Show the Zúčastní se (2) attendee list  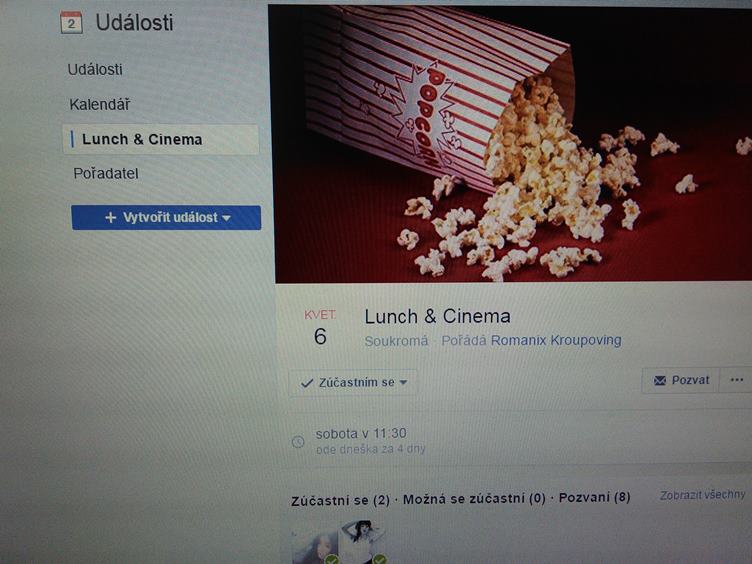(340, 500)
